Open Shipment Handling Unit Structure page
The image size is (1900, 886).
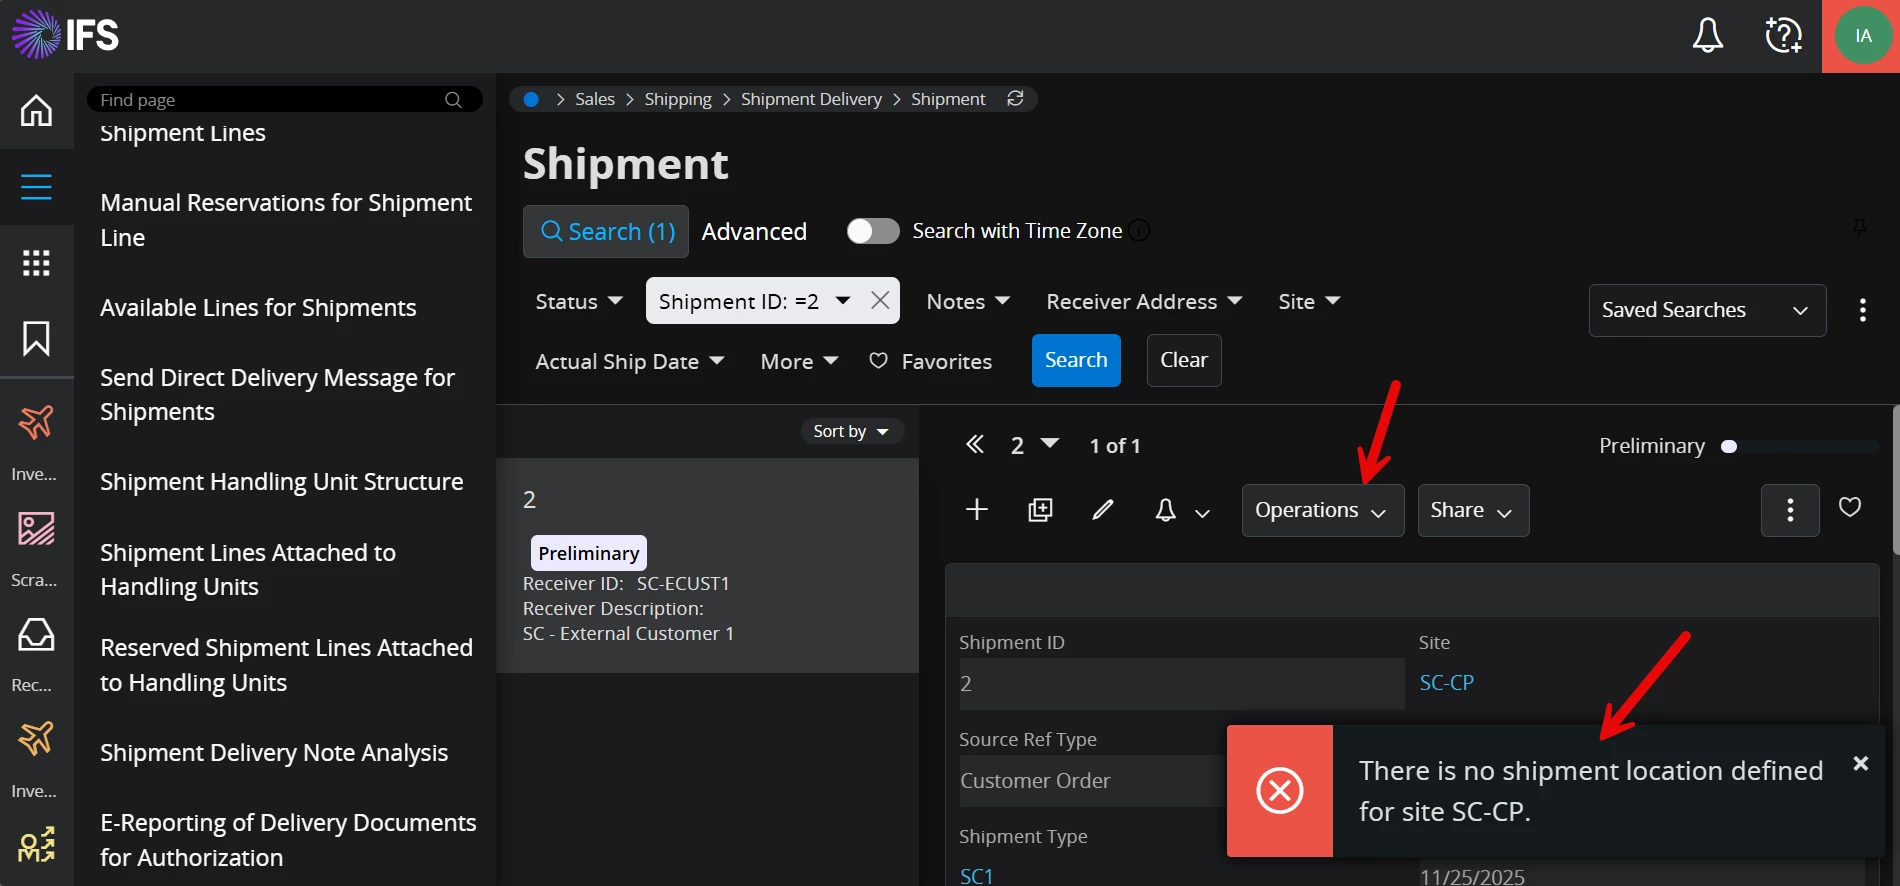[282, 481]
